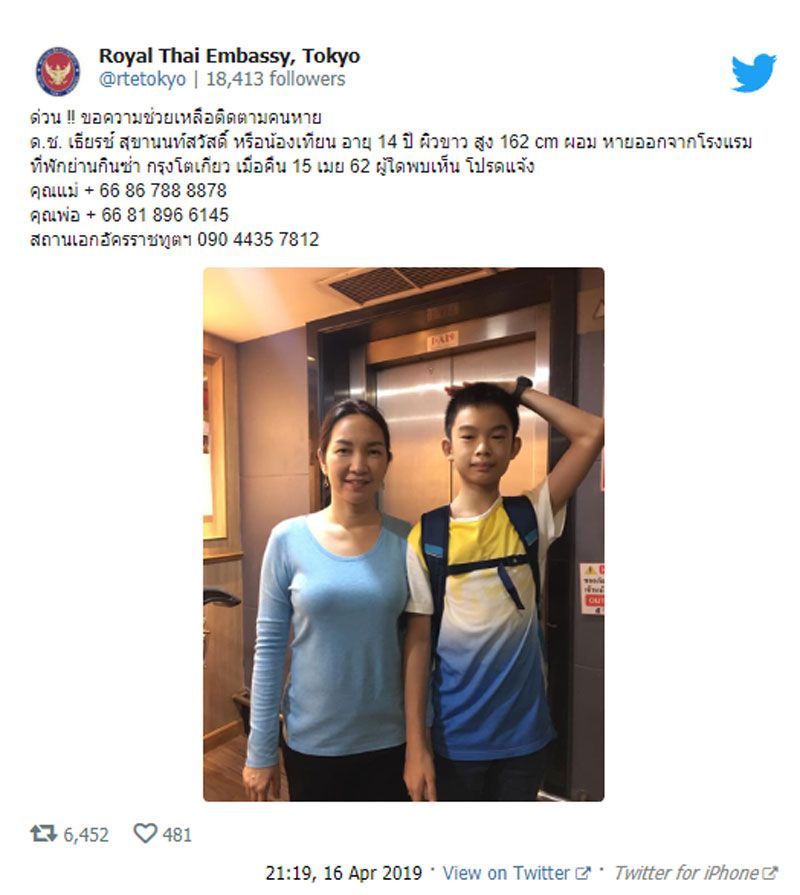This screenshot has height=895, width=800.
Task: Click the father's phone number +66 81 896 6145
Action: [157, 215]
